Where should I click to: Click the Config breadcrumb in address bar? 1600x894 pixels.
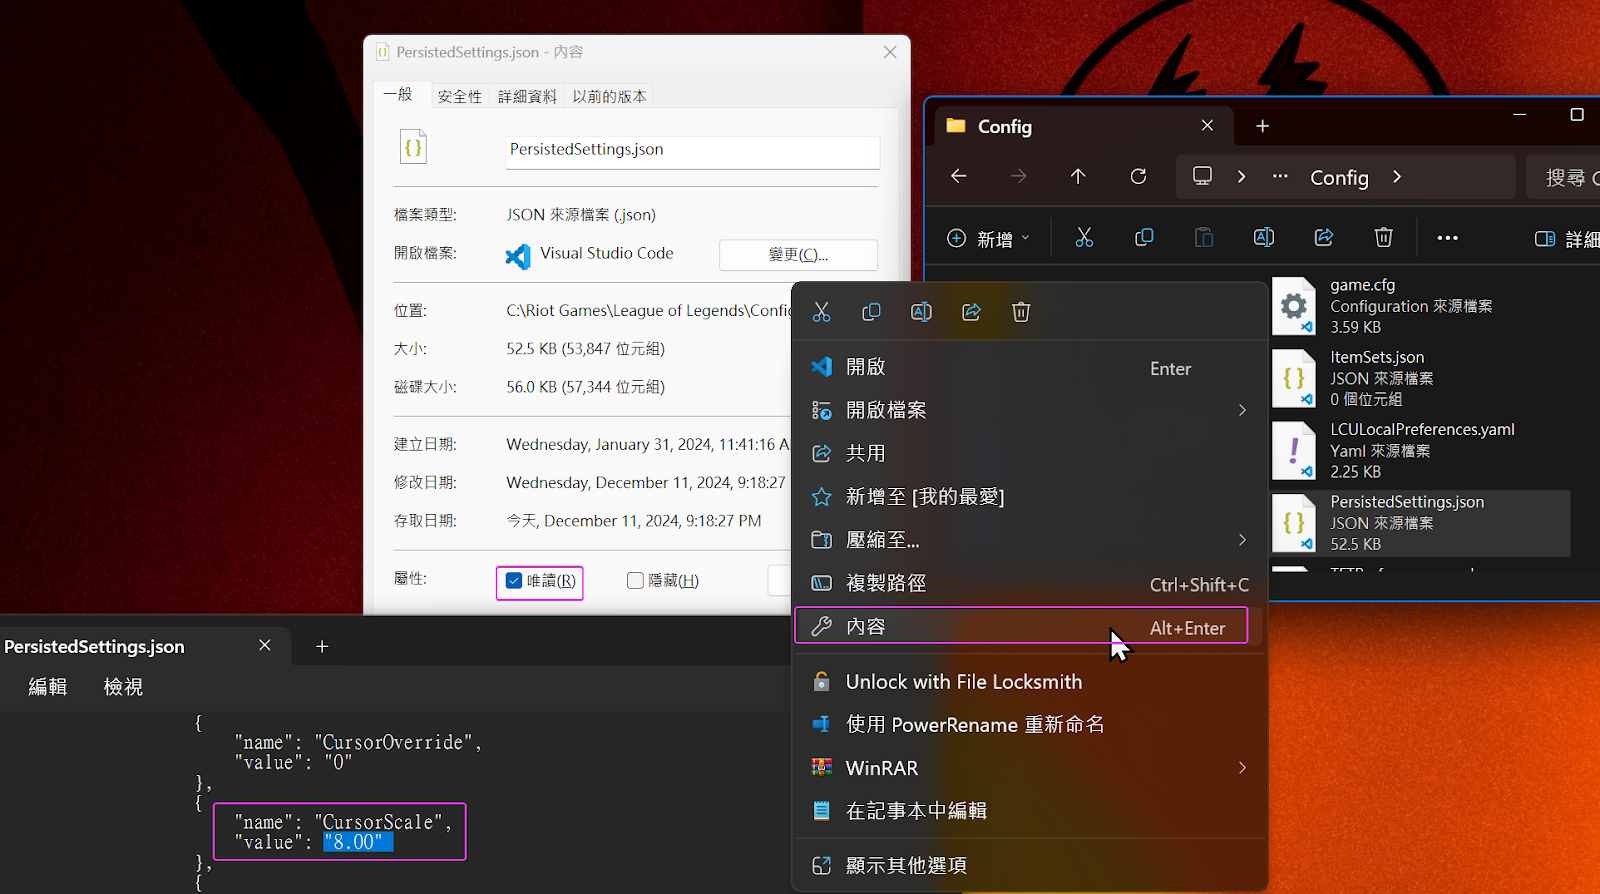[1339, 177]
